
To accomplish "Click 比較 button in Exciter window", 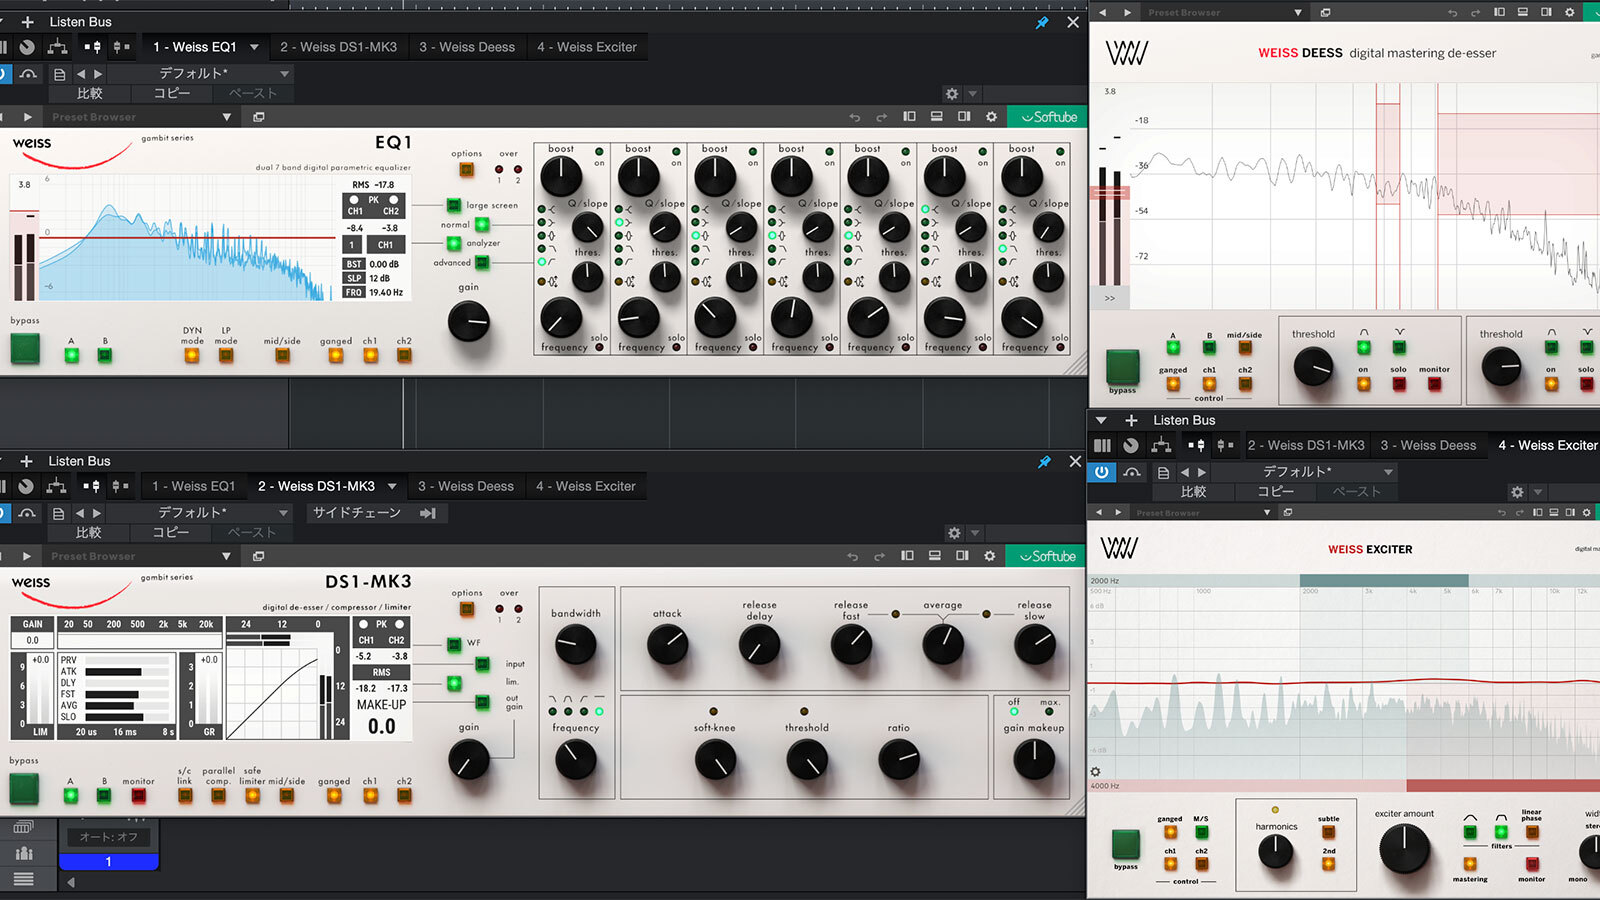I will (x=1193, y=492).
